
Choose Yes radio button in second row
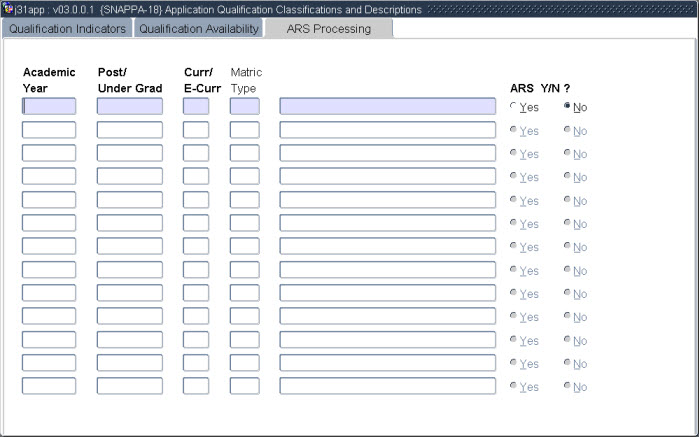coord(514,130)
